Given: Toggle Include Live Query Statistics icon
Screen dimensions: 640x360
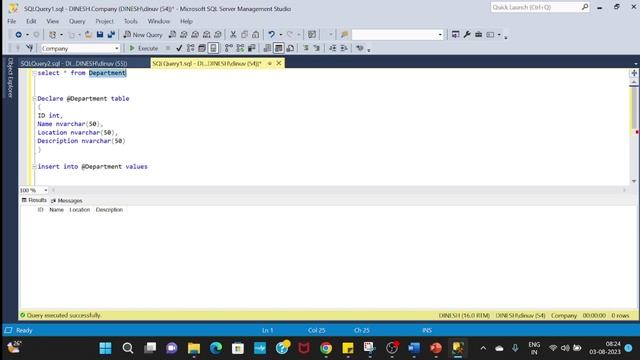Looking at the screenshot, I should (240, 48).
